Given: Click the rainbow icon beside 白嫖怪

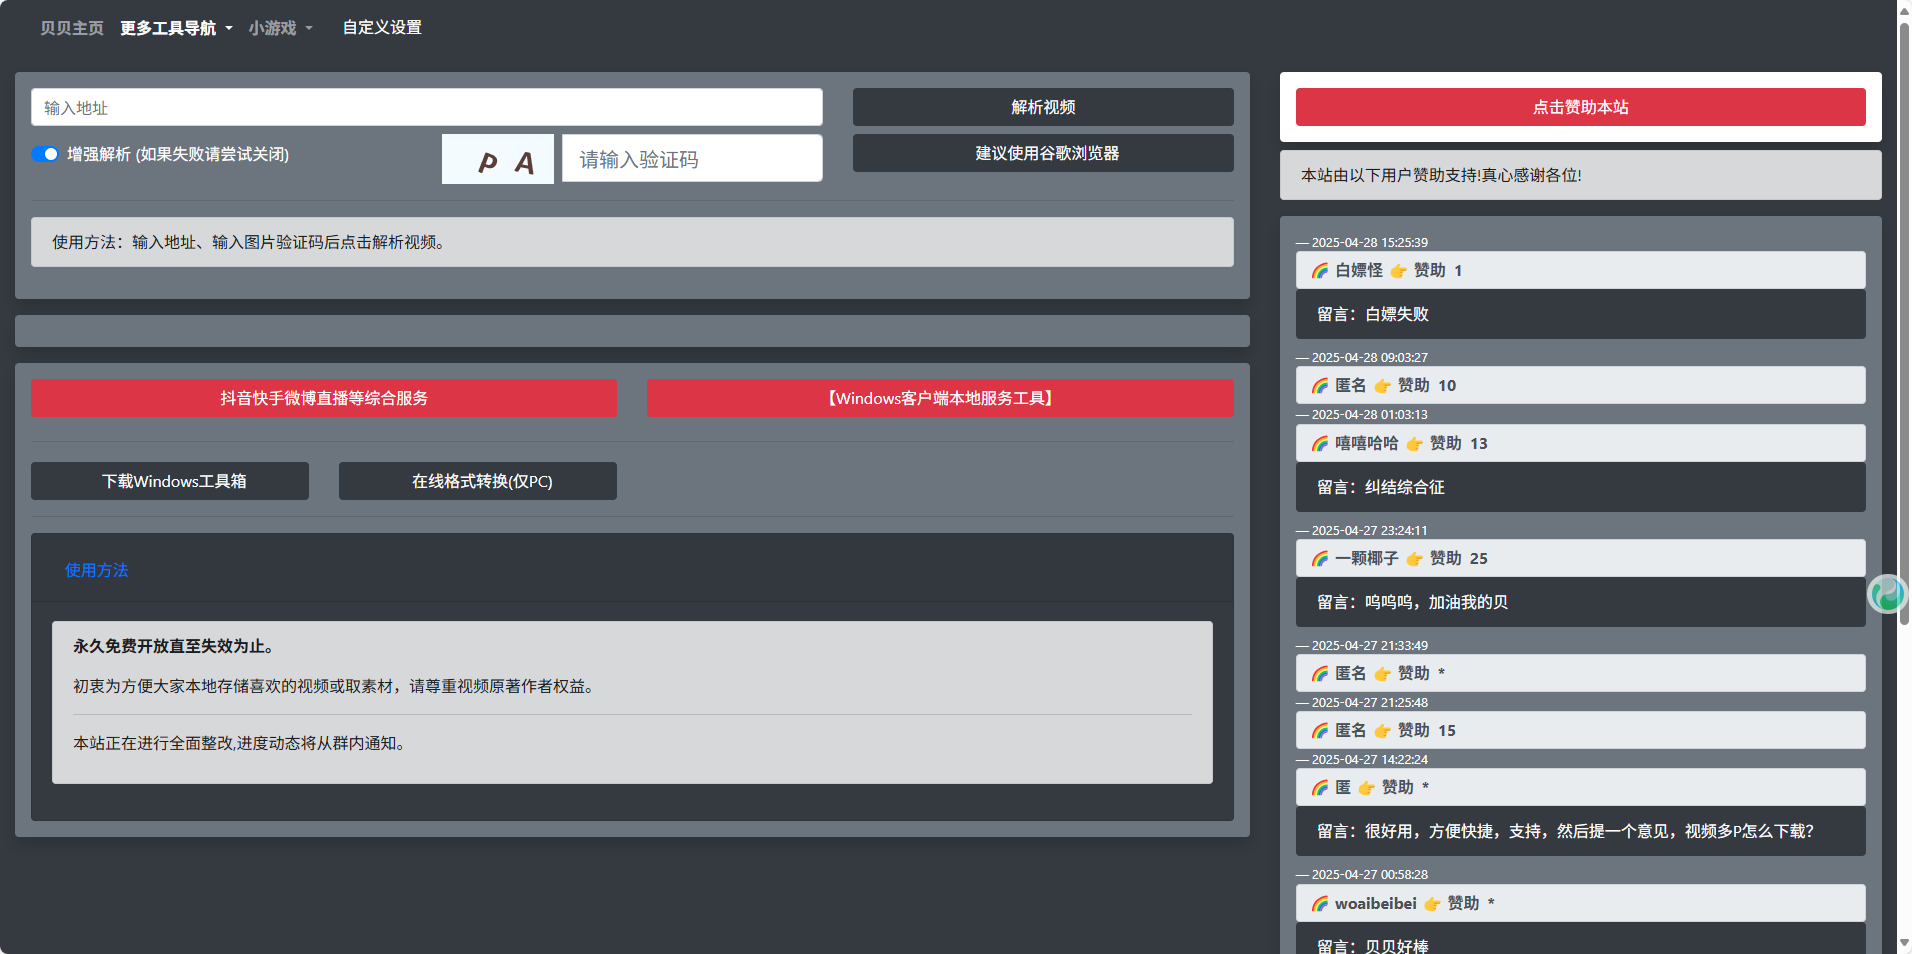Looking at the screenshot, I should pyautogui.click(x=1320, y=271).
